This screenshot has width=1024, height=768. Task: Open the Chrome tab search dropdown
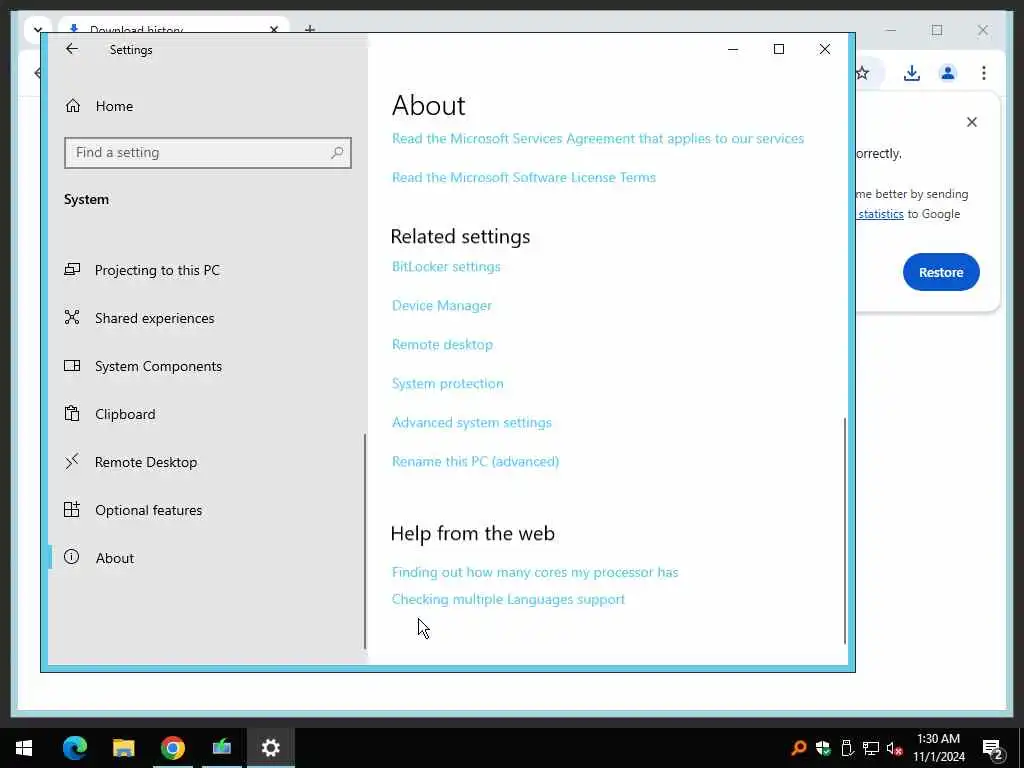click(37, 29)
